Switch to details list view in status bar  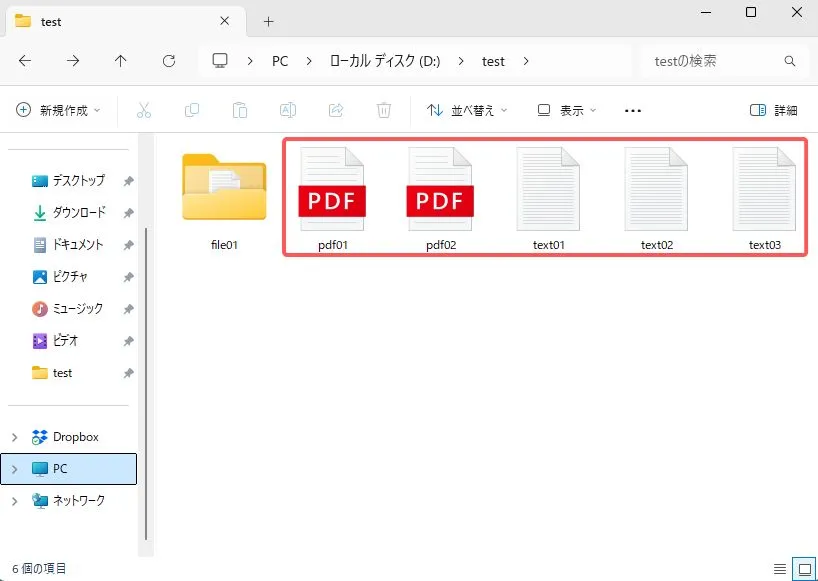click(780, 569)
